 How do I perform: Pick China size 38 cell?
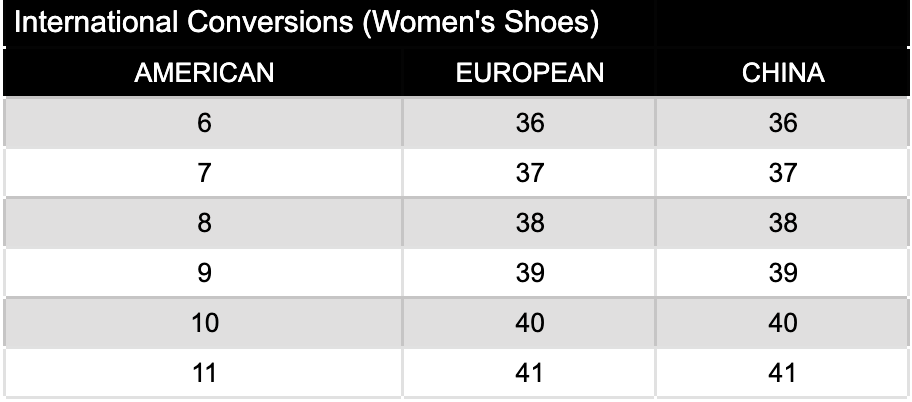(x=783, y=222)
